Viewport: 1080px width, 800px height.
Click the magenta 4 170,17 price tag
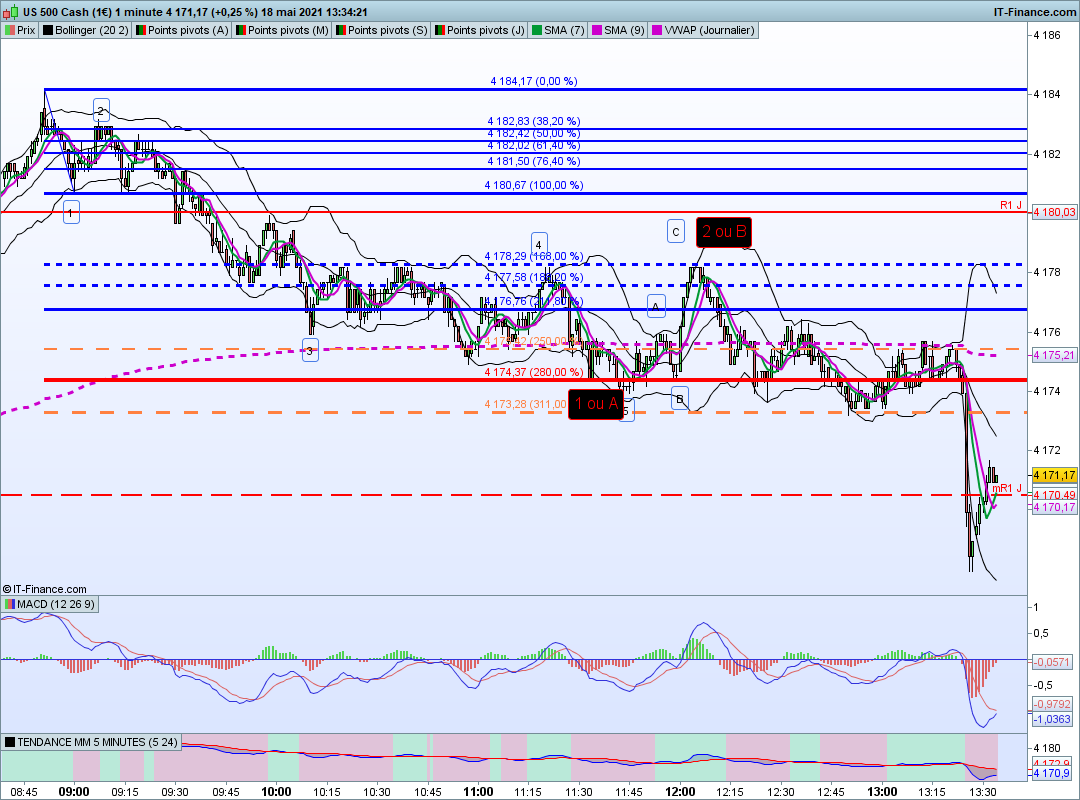pyautogui.click(x=1054, y=507)
